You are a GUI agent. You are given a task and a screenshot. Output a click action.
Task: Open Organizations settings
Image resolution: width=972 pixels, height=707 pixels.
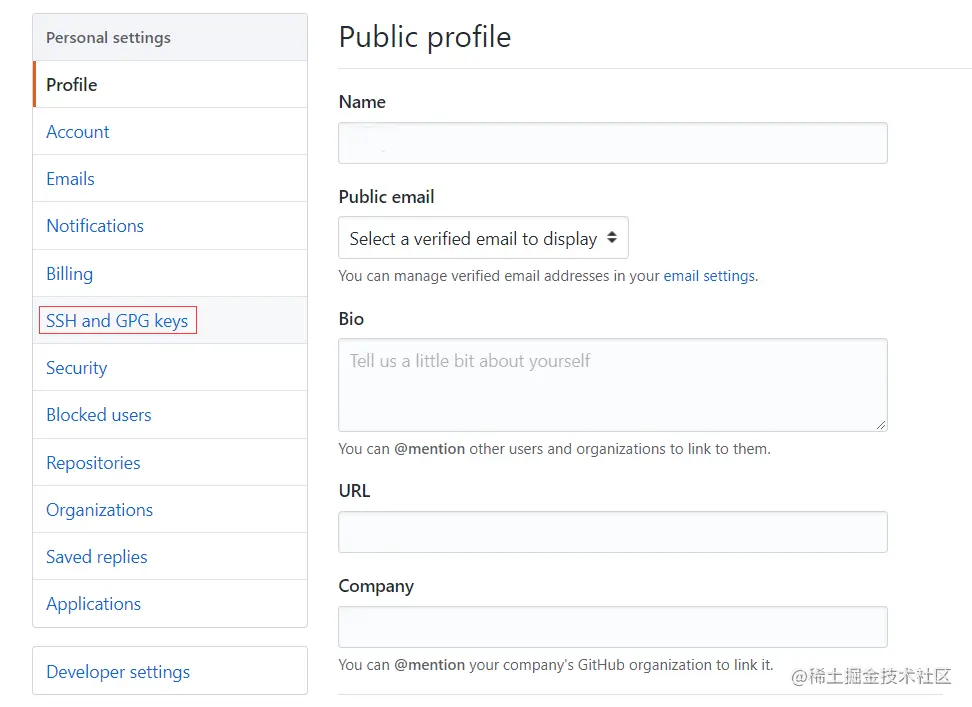tap(99, 510)
